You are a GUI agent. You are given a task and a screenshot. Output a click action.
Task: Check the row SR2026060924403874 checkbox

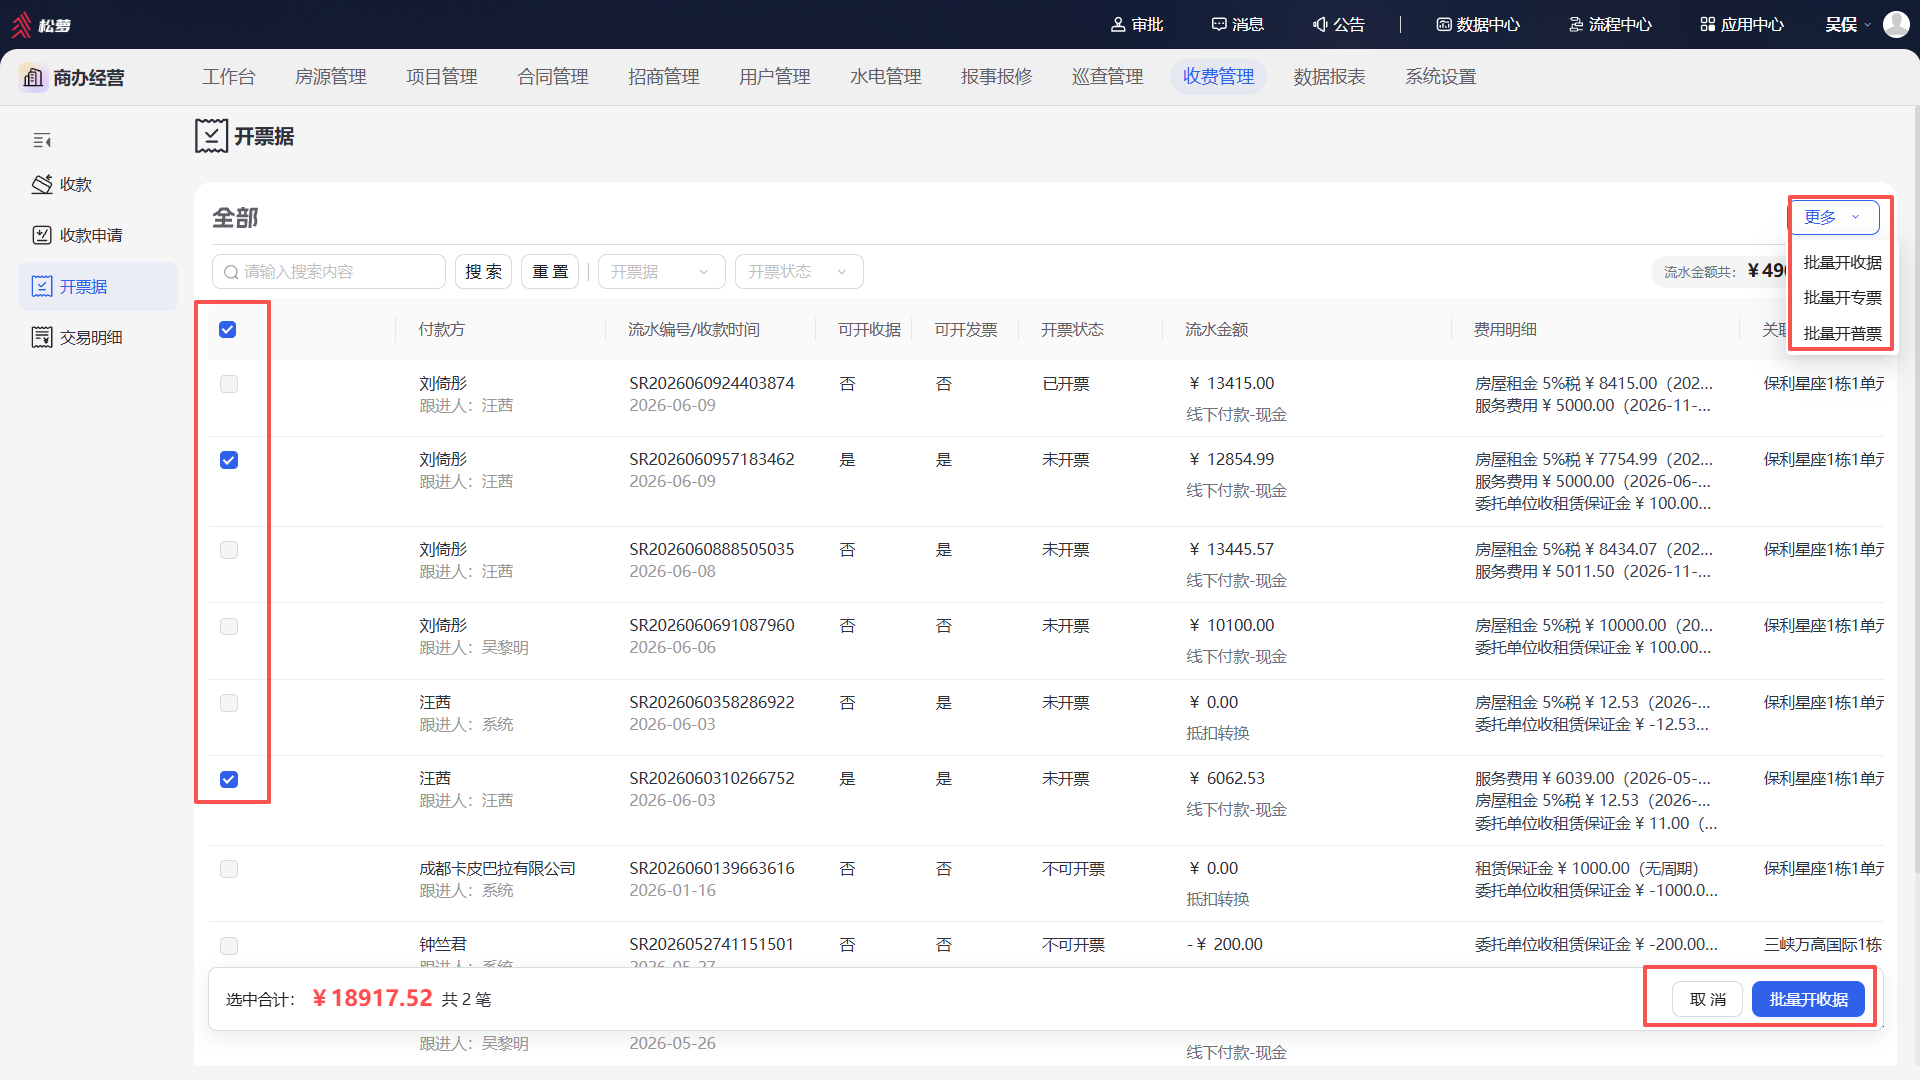(229, 384)
